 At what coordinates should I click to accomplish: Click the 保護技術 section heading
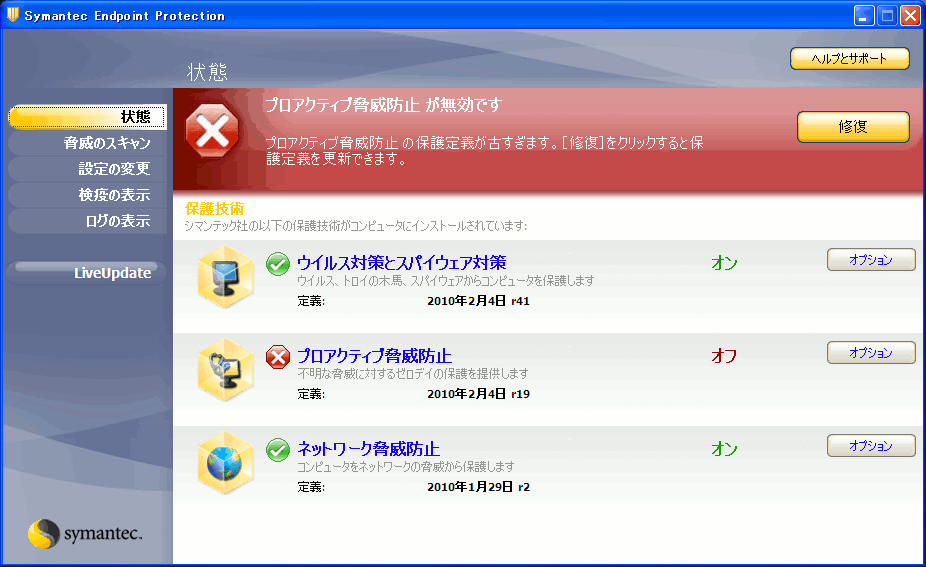pos(214,208)
